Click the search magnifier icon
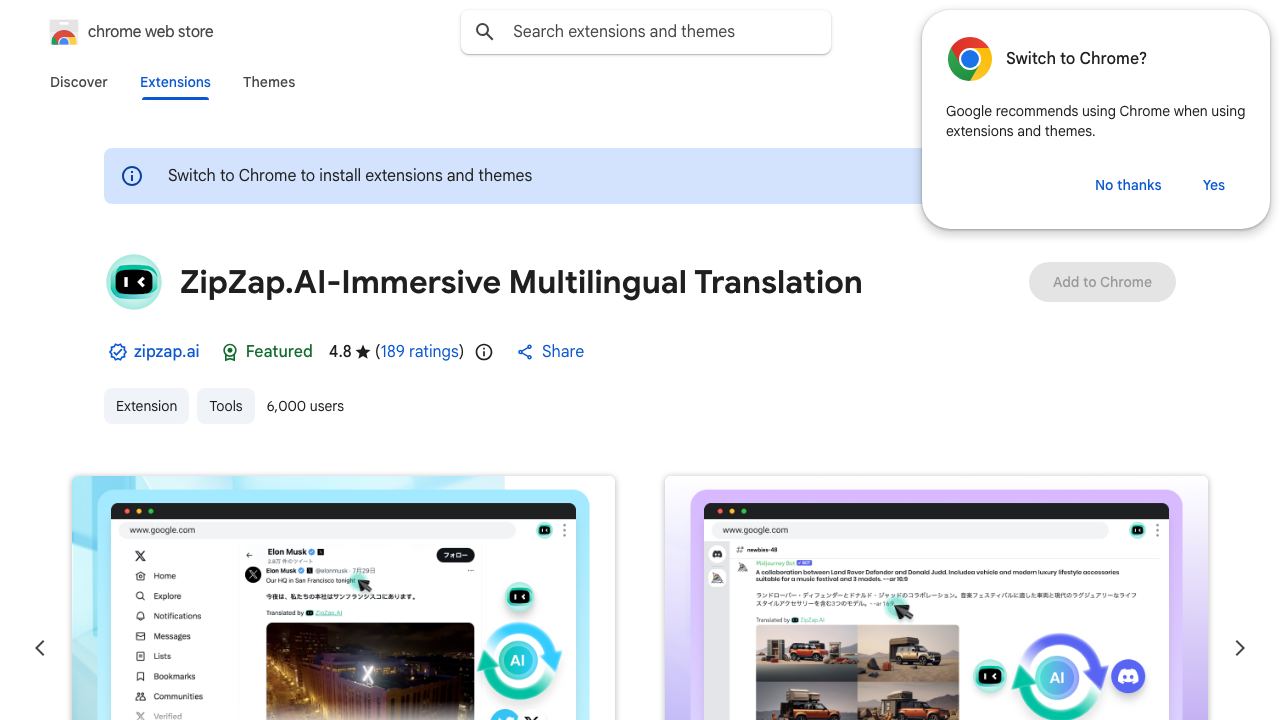Viewport: 1280px width, 720px height. click(485, 32)
